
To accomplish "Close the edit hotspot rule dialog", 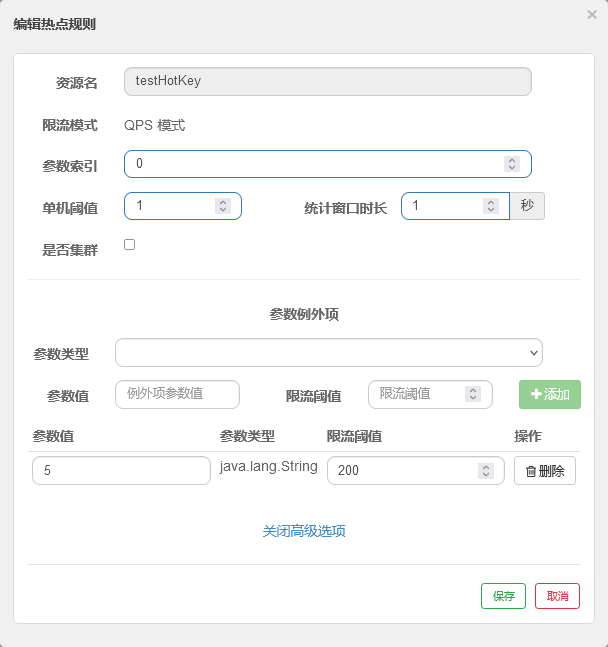I will click(x=592, y=15).
